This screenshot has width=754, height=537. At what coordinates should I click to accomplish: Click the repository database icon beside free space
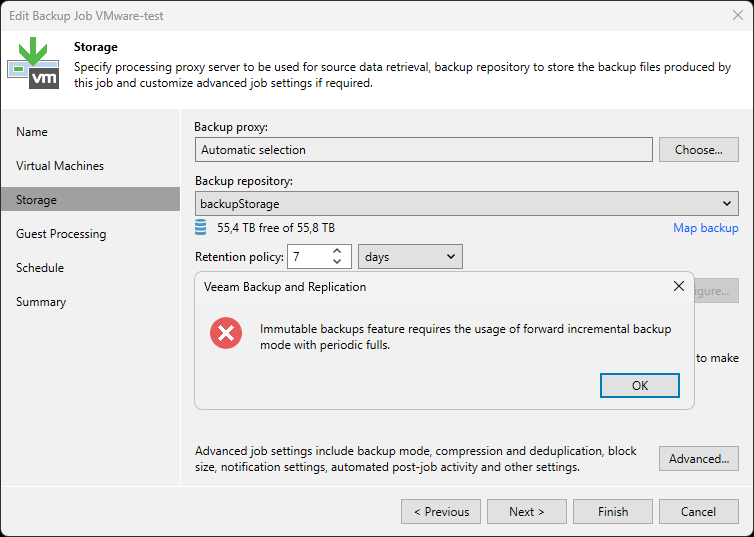click(x=201, y=227)
